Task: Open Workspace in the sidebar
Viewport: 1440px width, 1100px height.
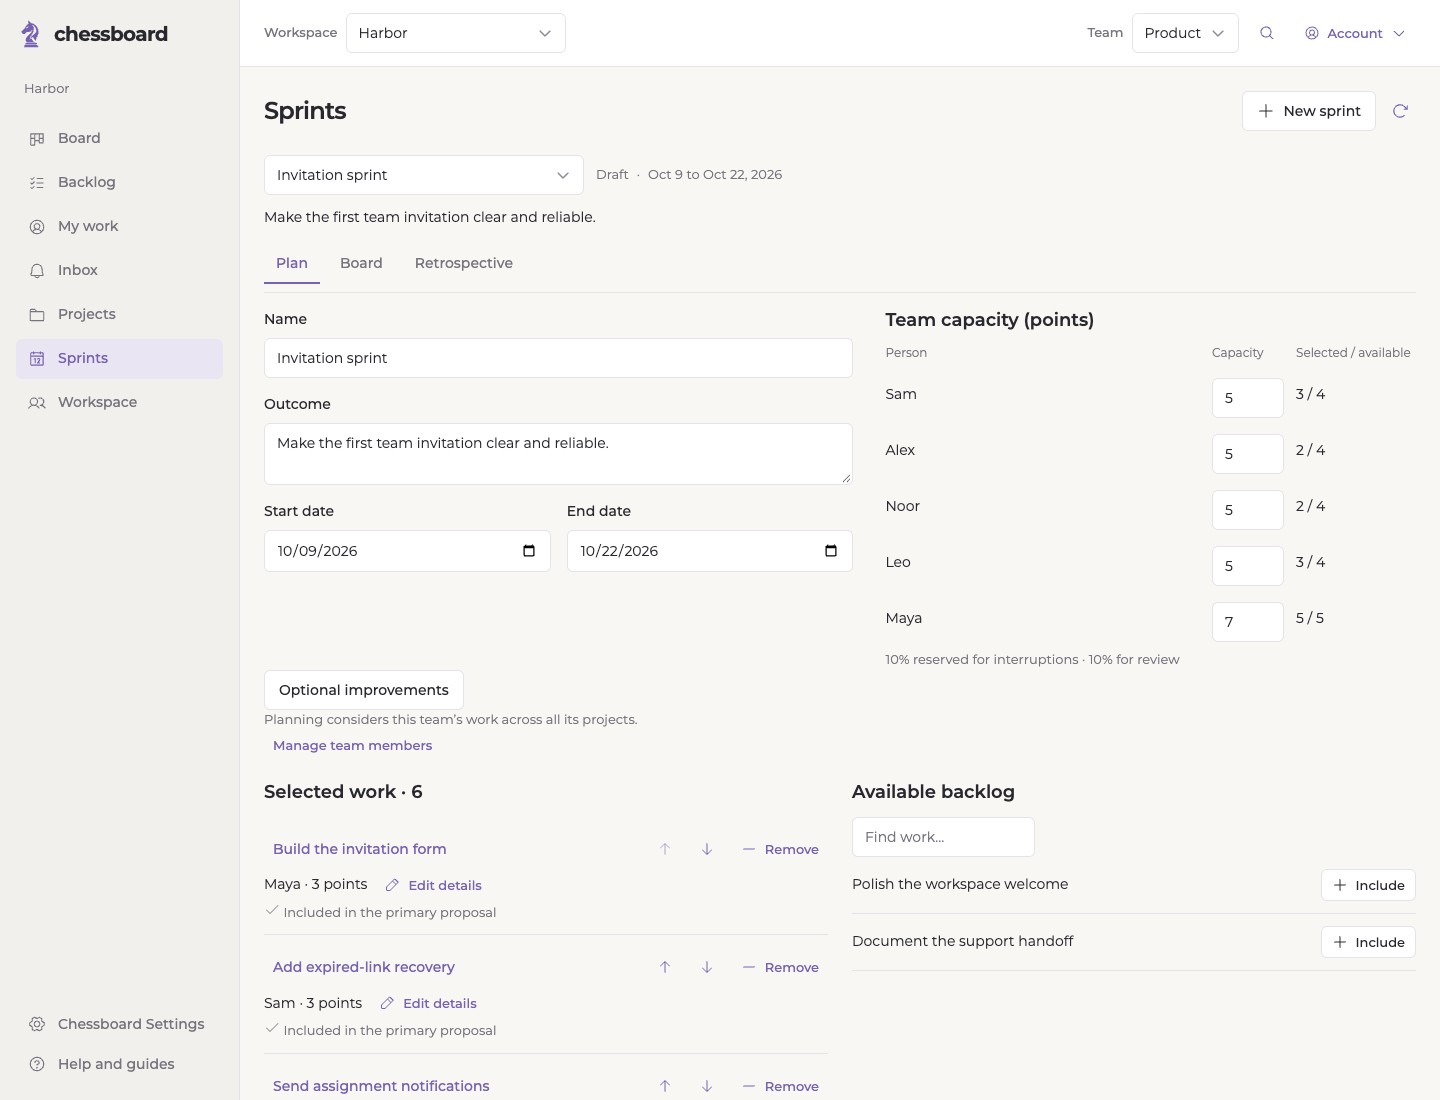Action: click(x=119, y=403)
